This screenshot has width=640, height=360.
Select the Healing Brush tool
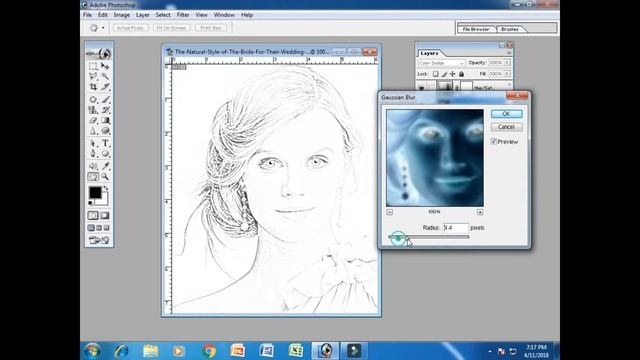(x=93, y=99)
